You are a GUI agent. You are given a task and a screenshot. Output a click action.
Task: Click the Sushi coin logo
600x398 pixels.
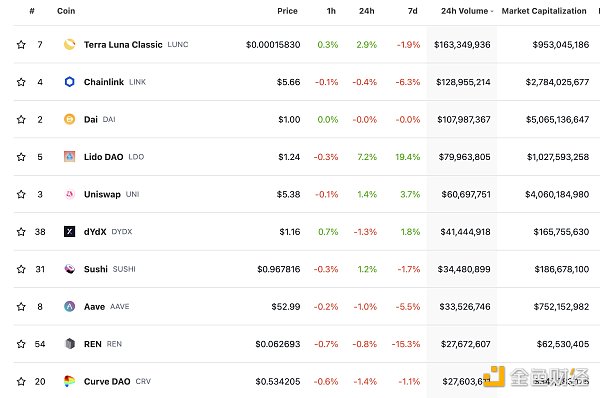click(x=69, y=269)
